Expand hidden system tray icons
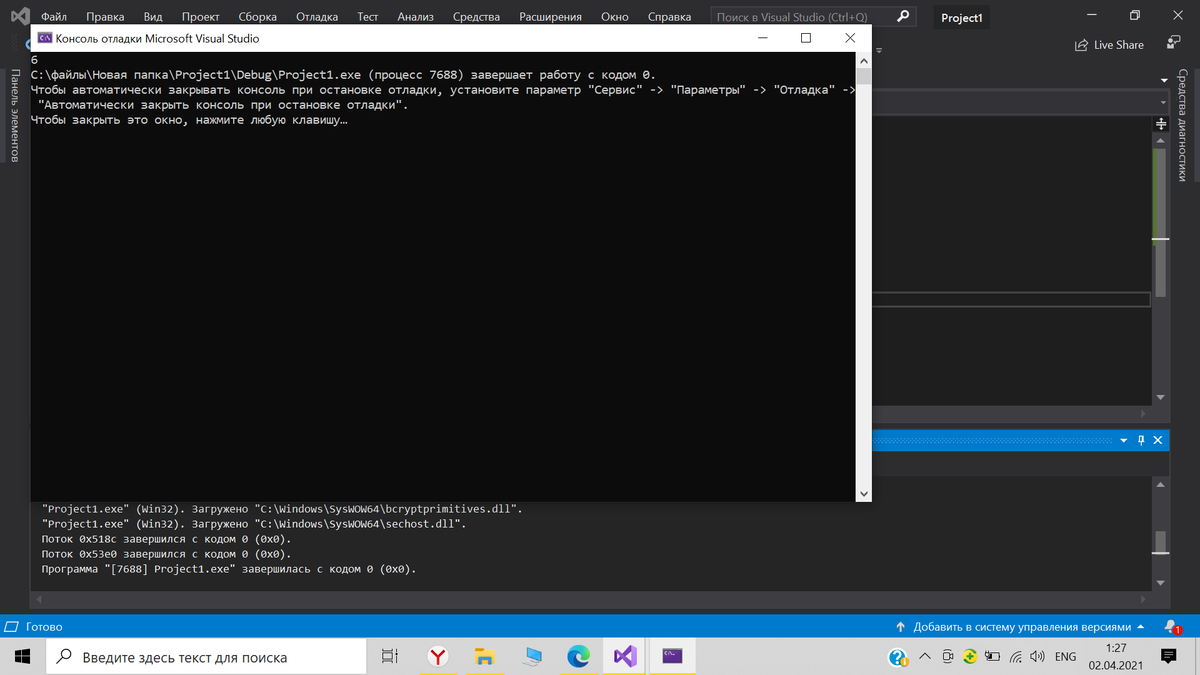Viewport: 1200px width, 675px height. click(x=925, y=657)
